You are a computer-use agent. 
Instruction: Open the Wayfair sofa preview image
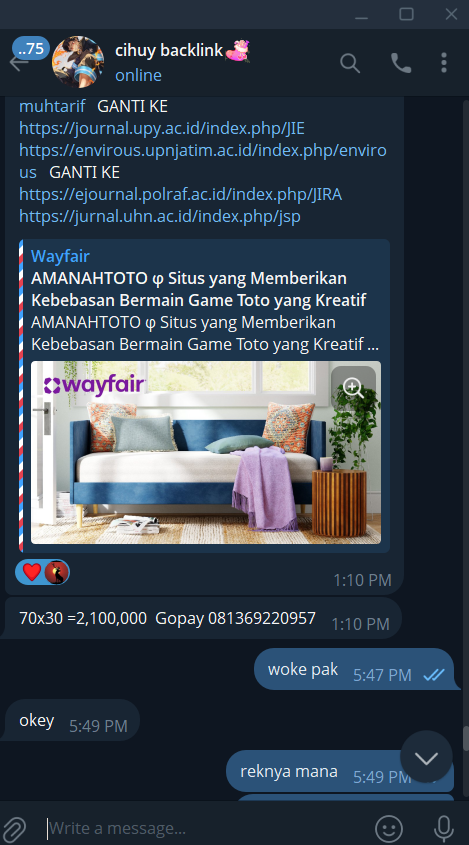[x=206, y=453]
